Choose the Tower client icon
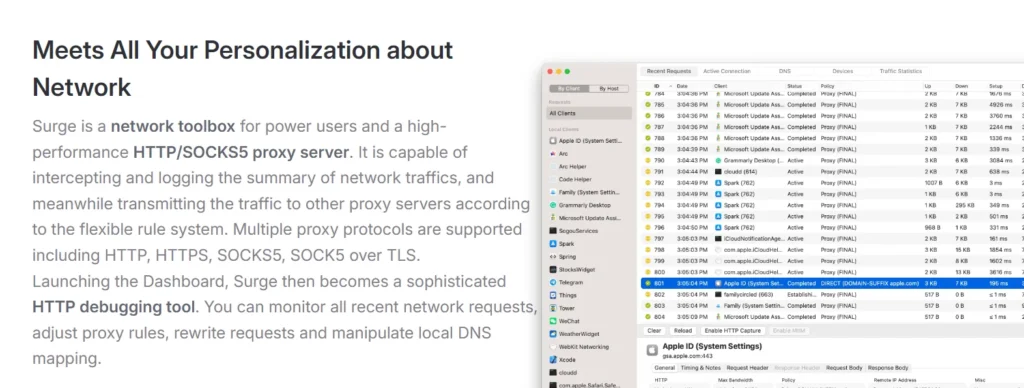The height and width of the screenshot is (388, 1024). 553,308
